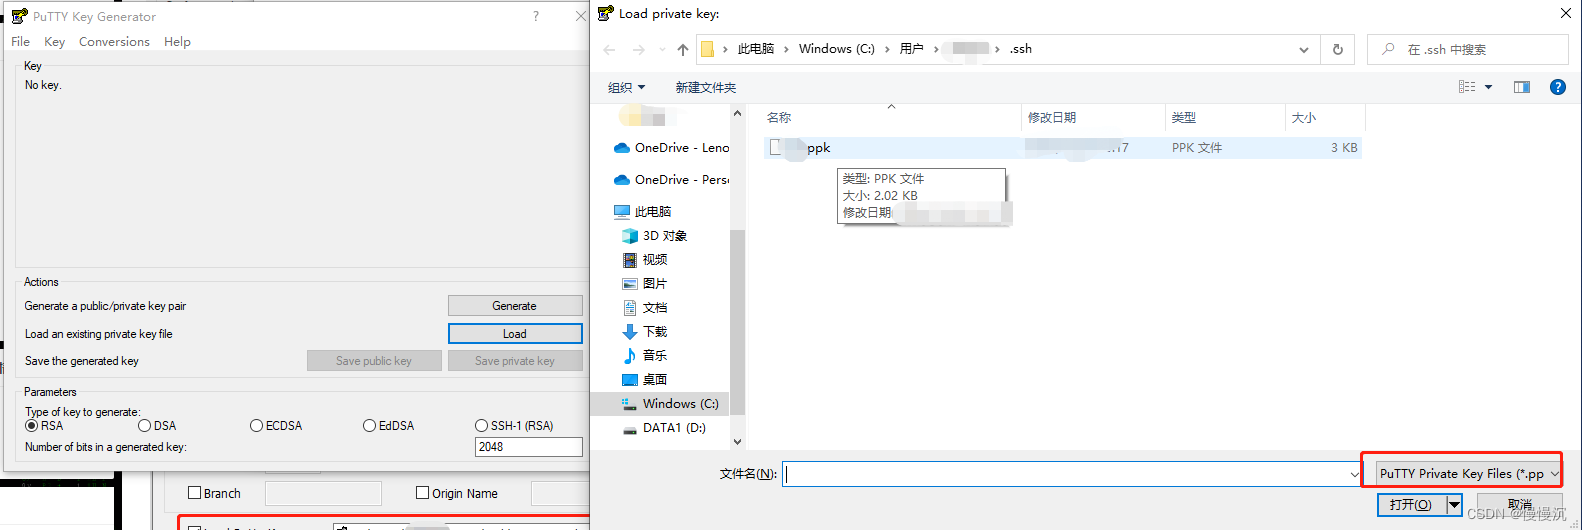Toggle the preview pane icon
The height and width of the screenshot is (530, 1582).
point(1522,87)
